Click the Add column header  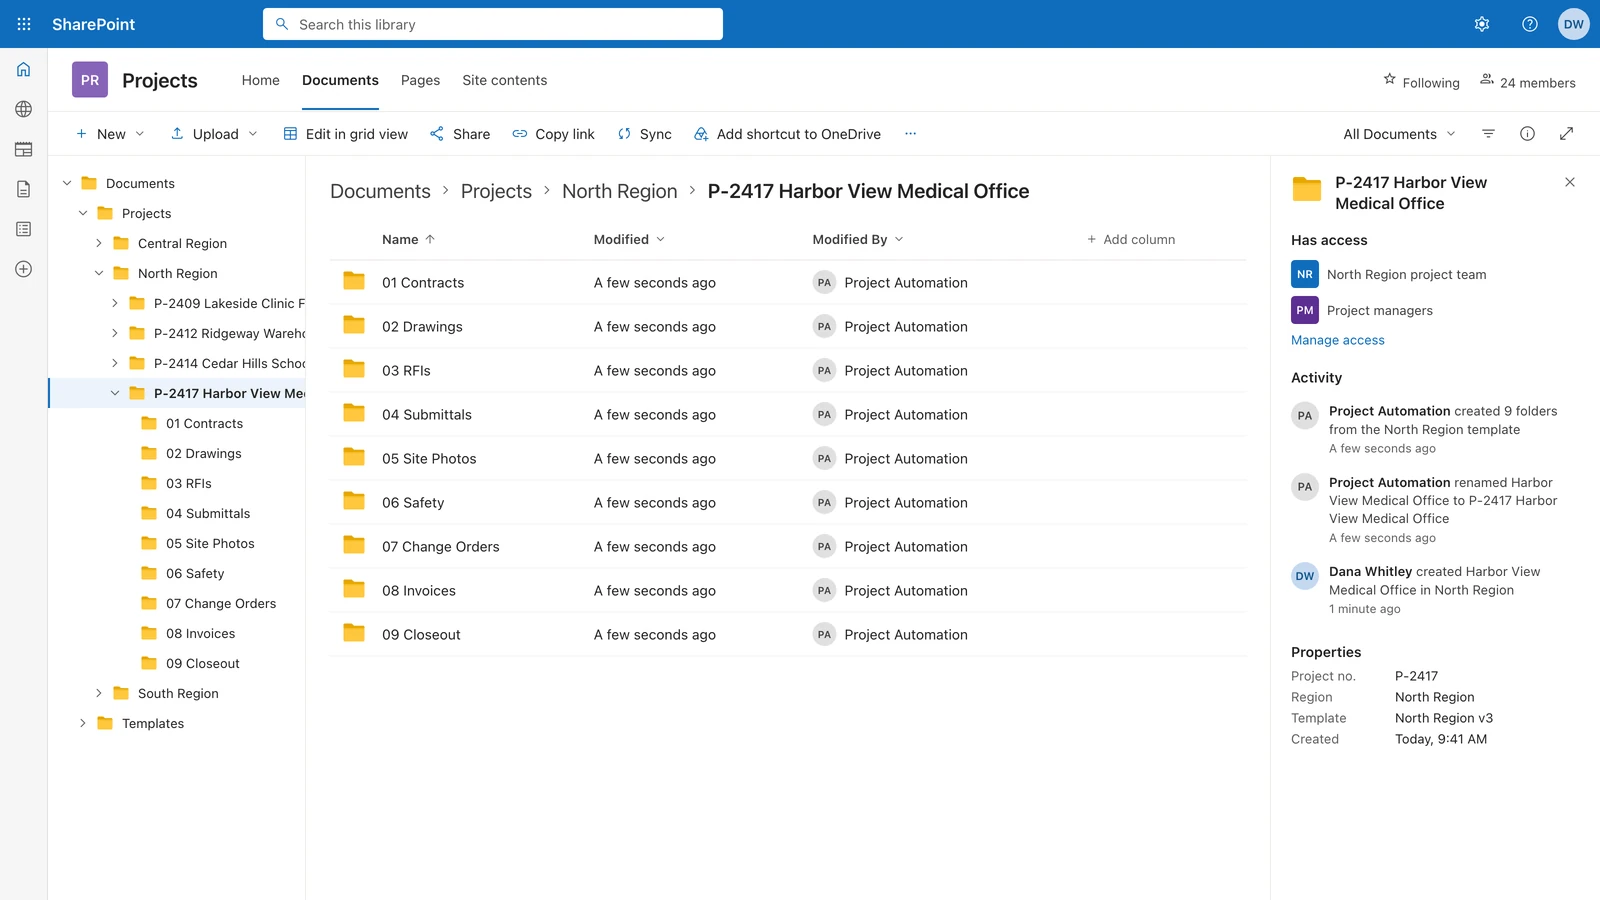tap(1131, 239)
